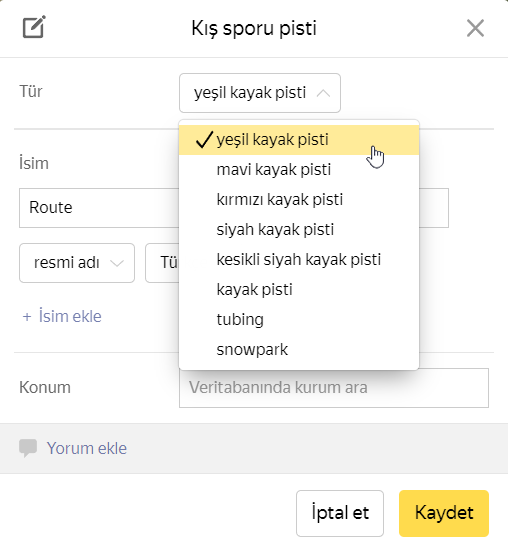Open the resmi adı dropdown
508x550 pixels.
pyautogui.click(x=77, y=263)
